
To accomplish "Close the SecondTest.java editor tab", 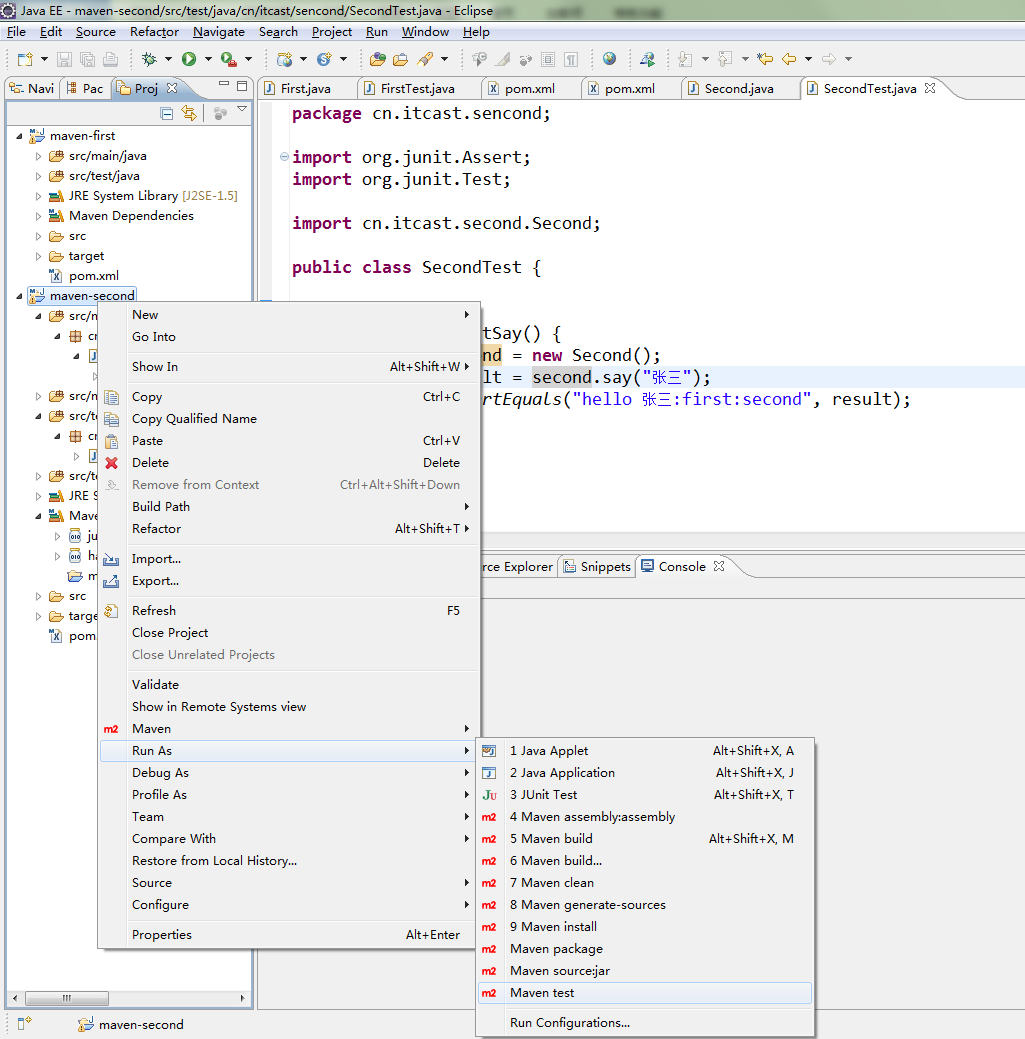I will (930, 88).
